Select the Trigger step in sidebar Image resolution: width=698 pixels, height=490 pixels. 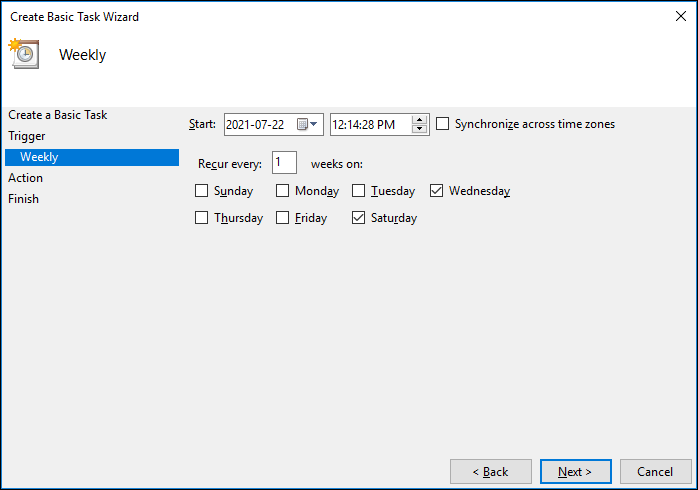[x=26, y=136]
